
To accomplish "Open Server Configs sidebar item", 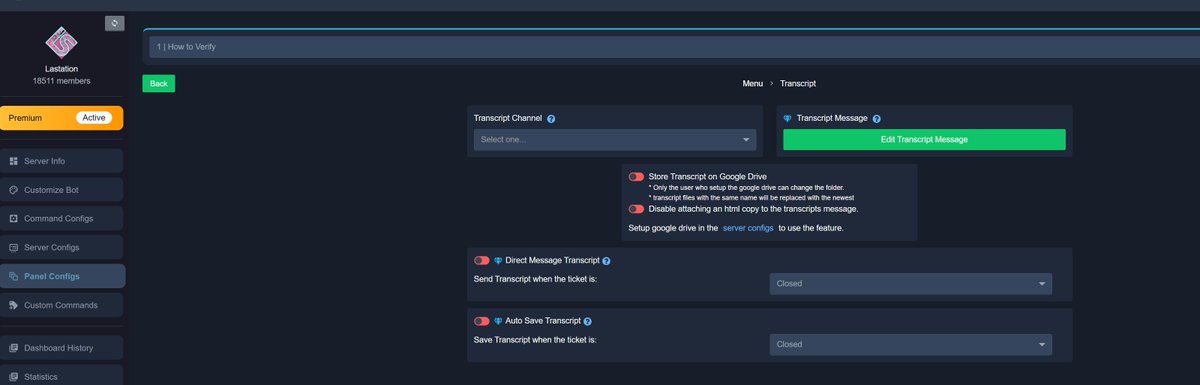I will (x=62, y=247).
